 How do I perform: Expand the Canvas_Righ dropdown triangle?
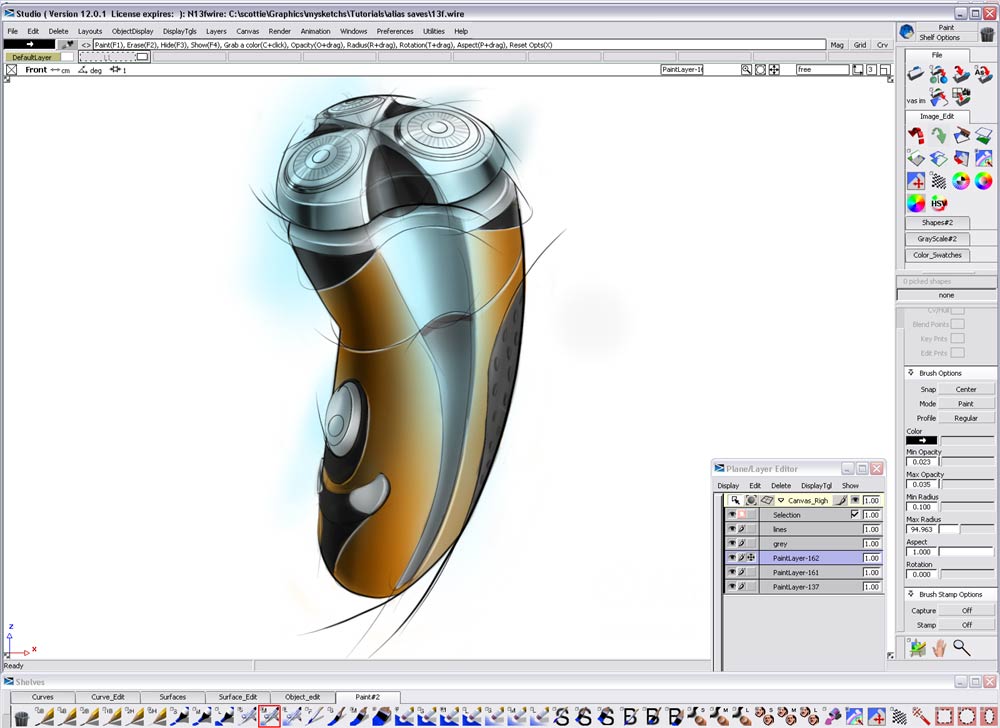(x=780, y=500)
